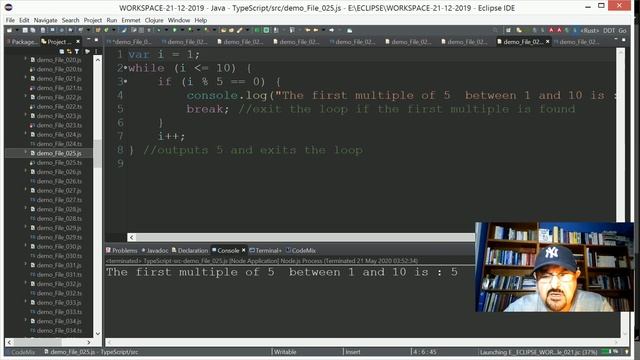Minimize the editor area
The image size is (640, 360).
coord(616,40)
